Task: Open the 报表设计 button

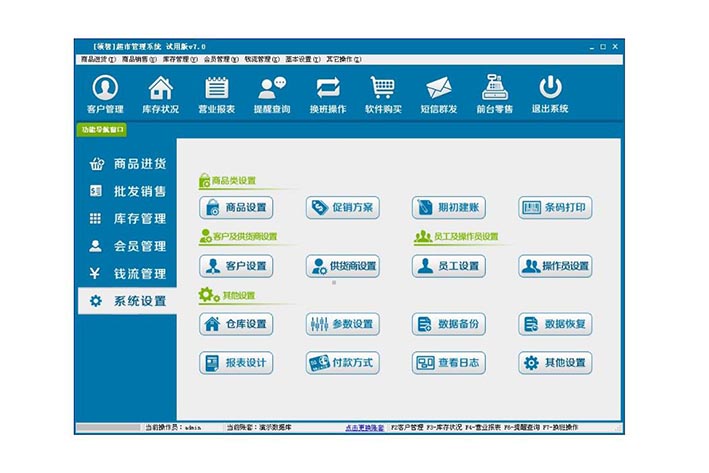Action: pyautogui.click(x=236, y=363)
